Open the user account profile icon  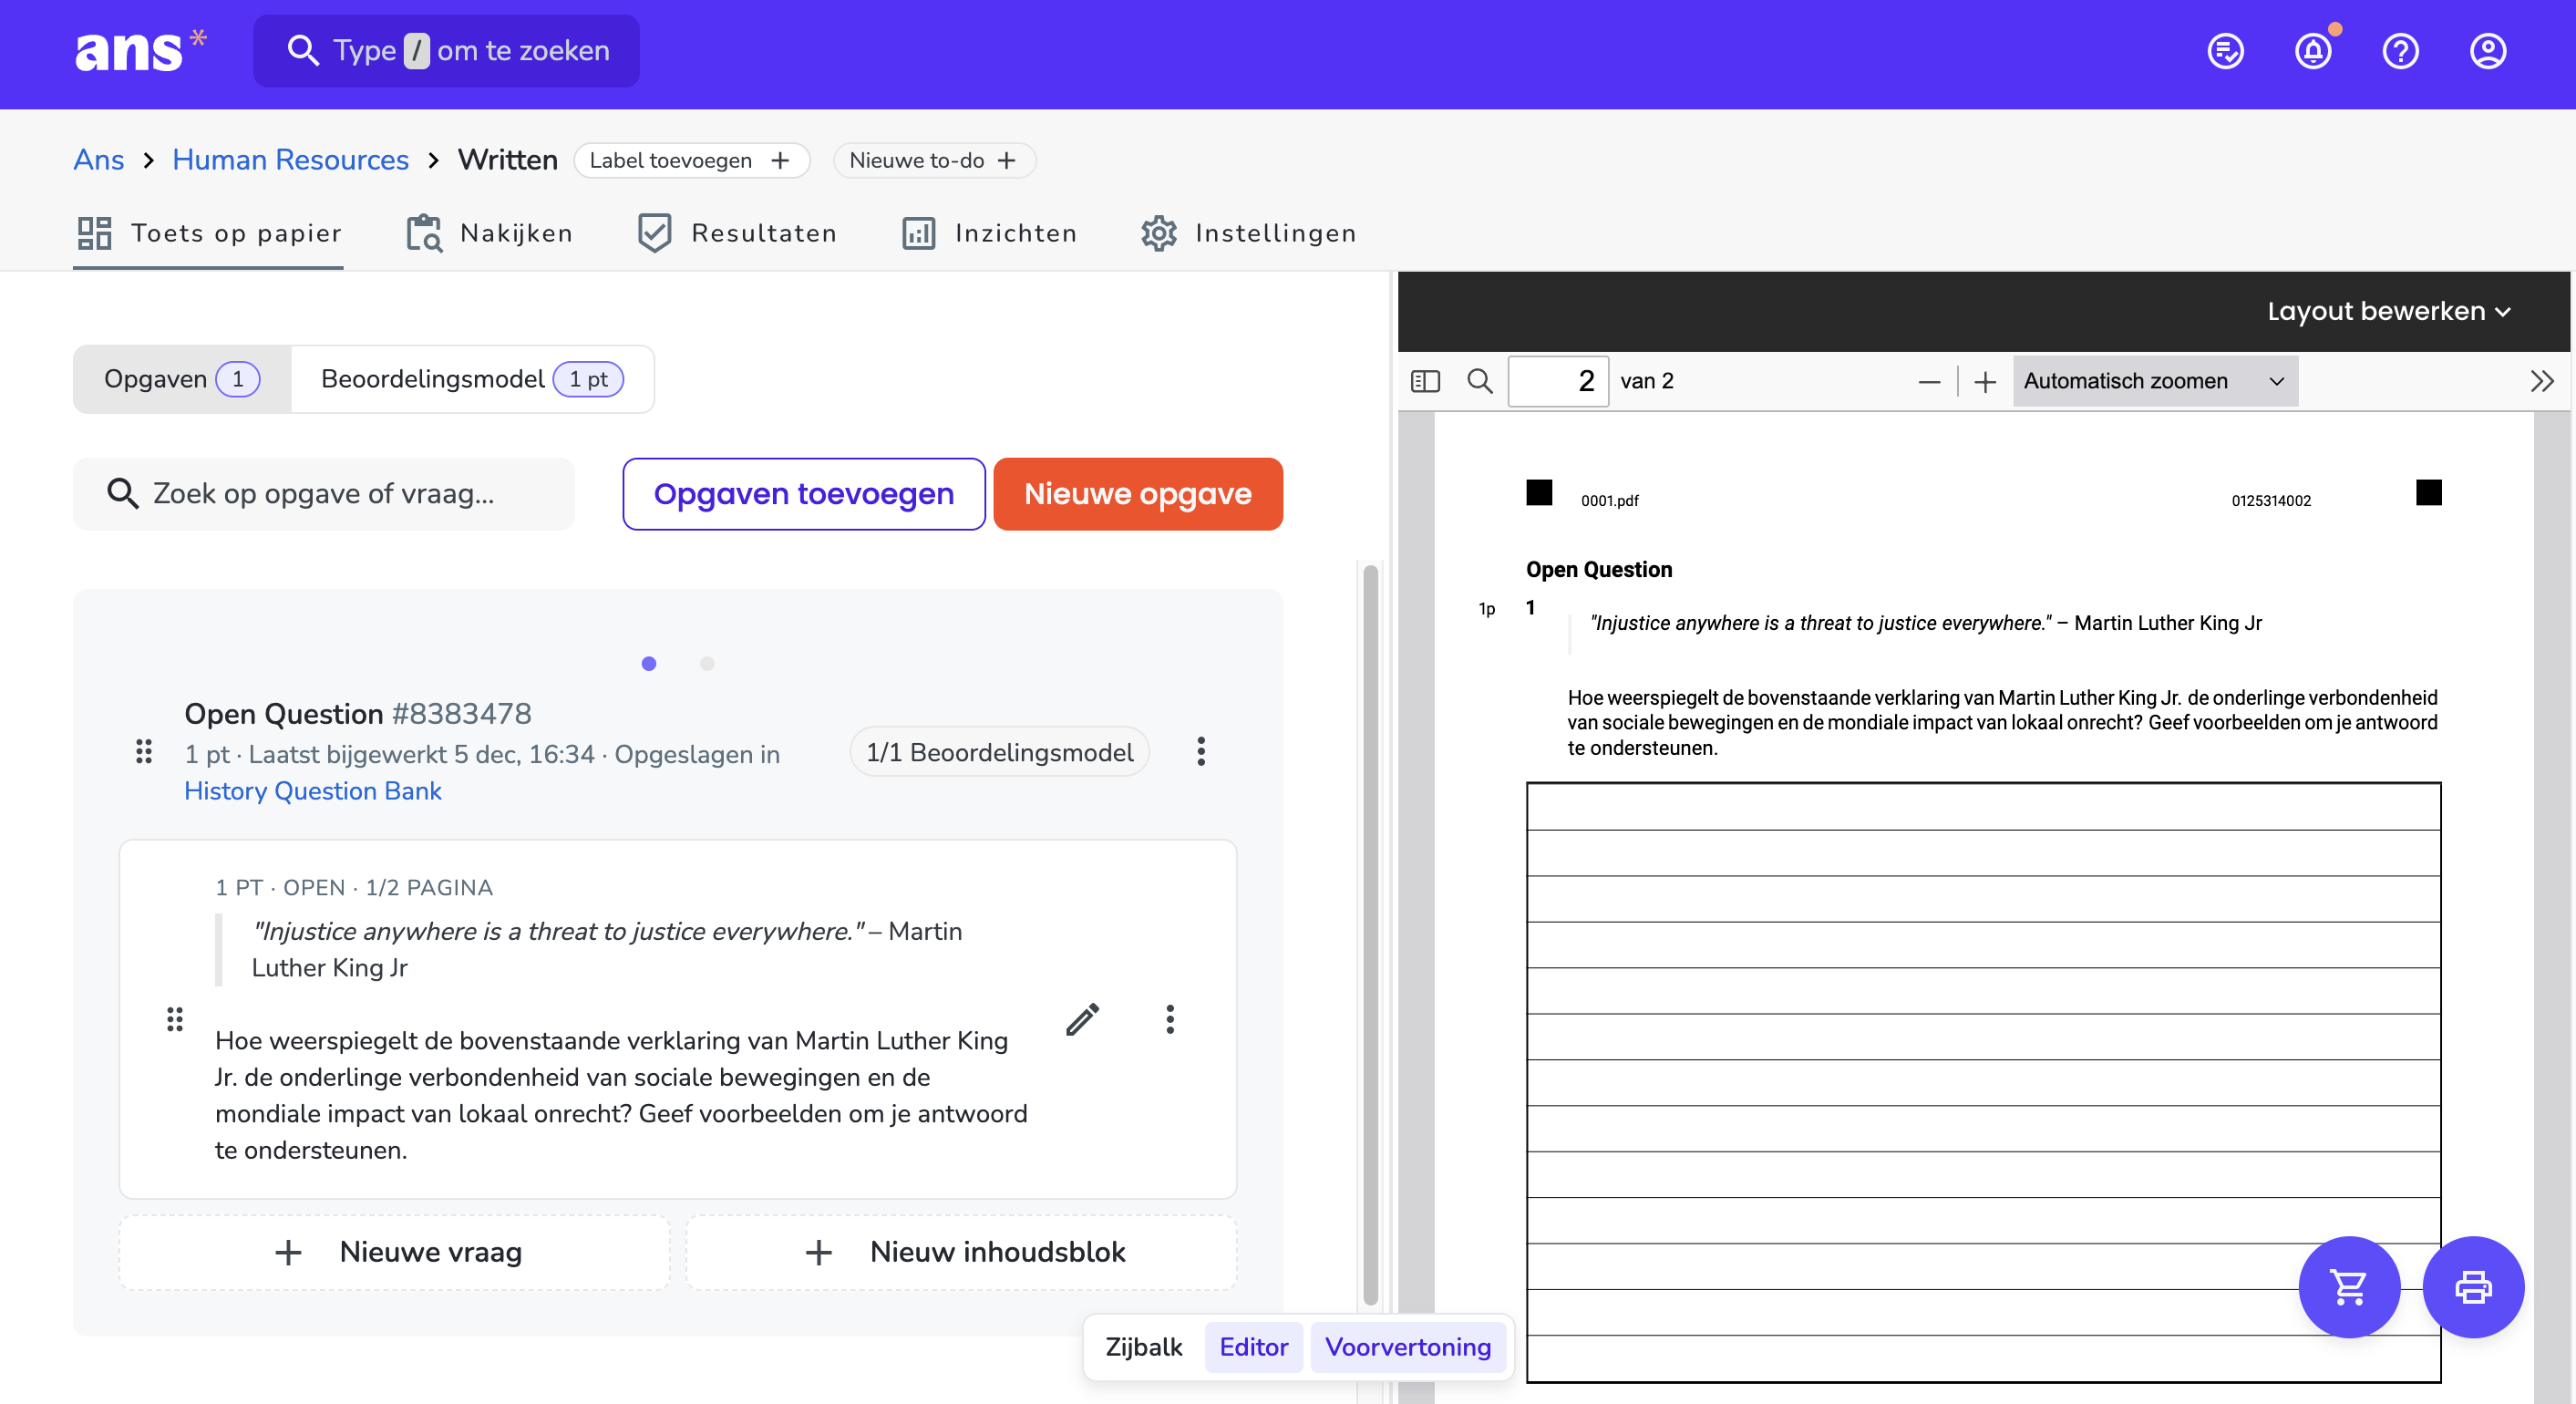(x=2487, y=50)
